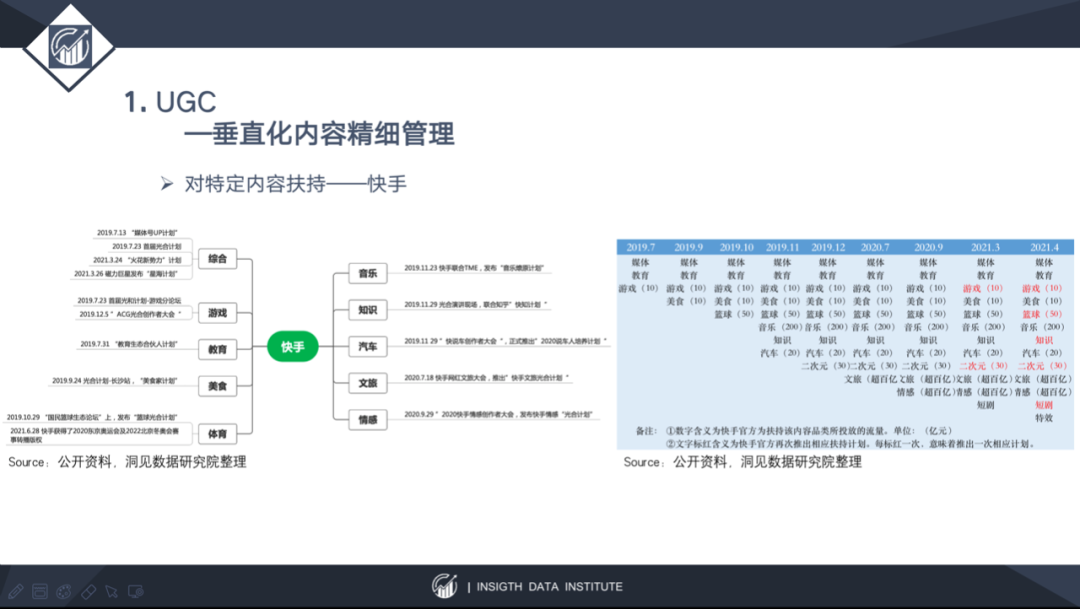
Task: Click the '2019.11.23 快手联合TME' entry
Action: 474,268
